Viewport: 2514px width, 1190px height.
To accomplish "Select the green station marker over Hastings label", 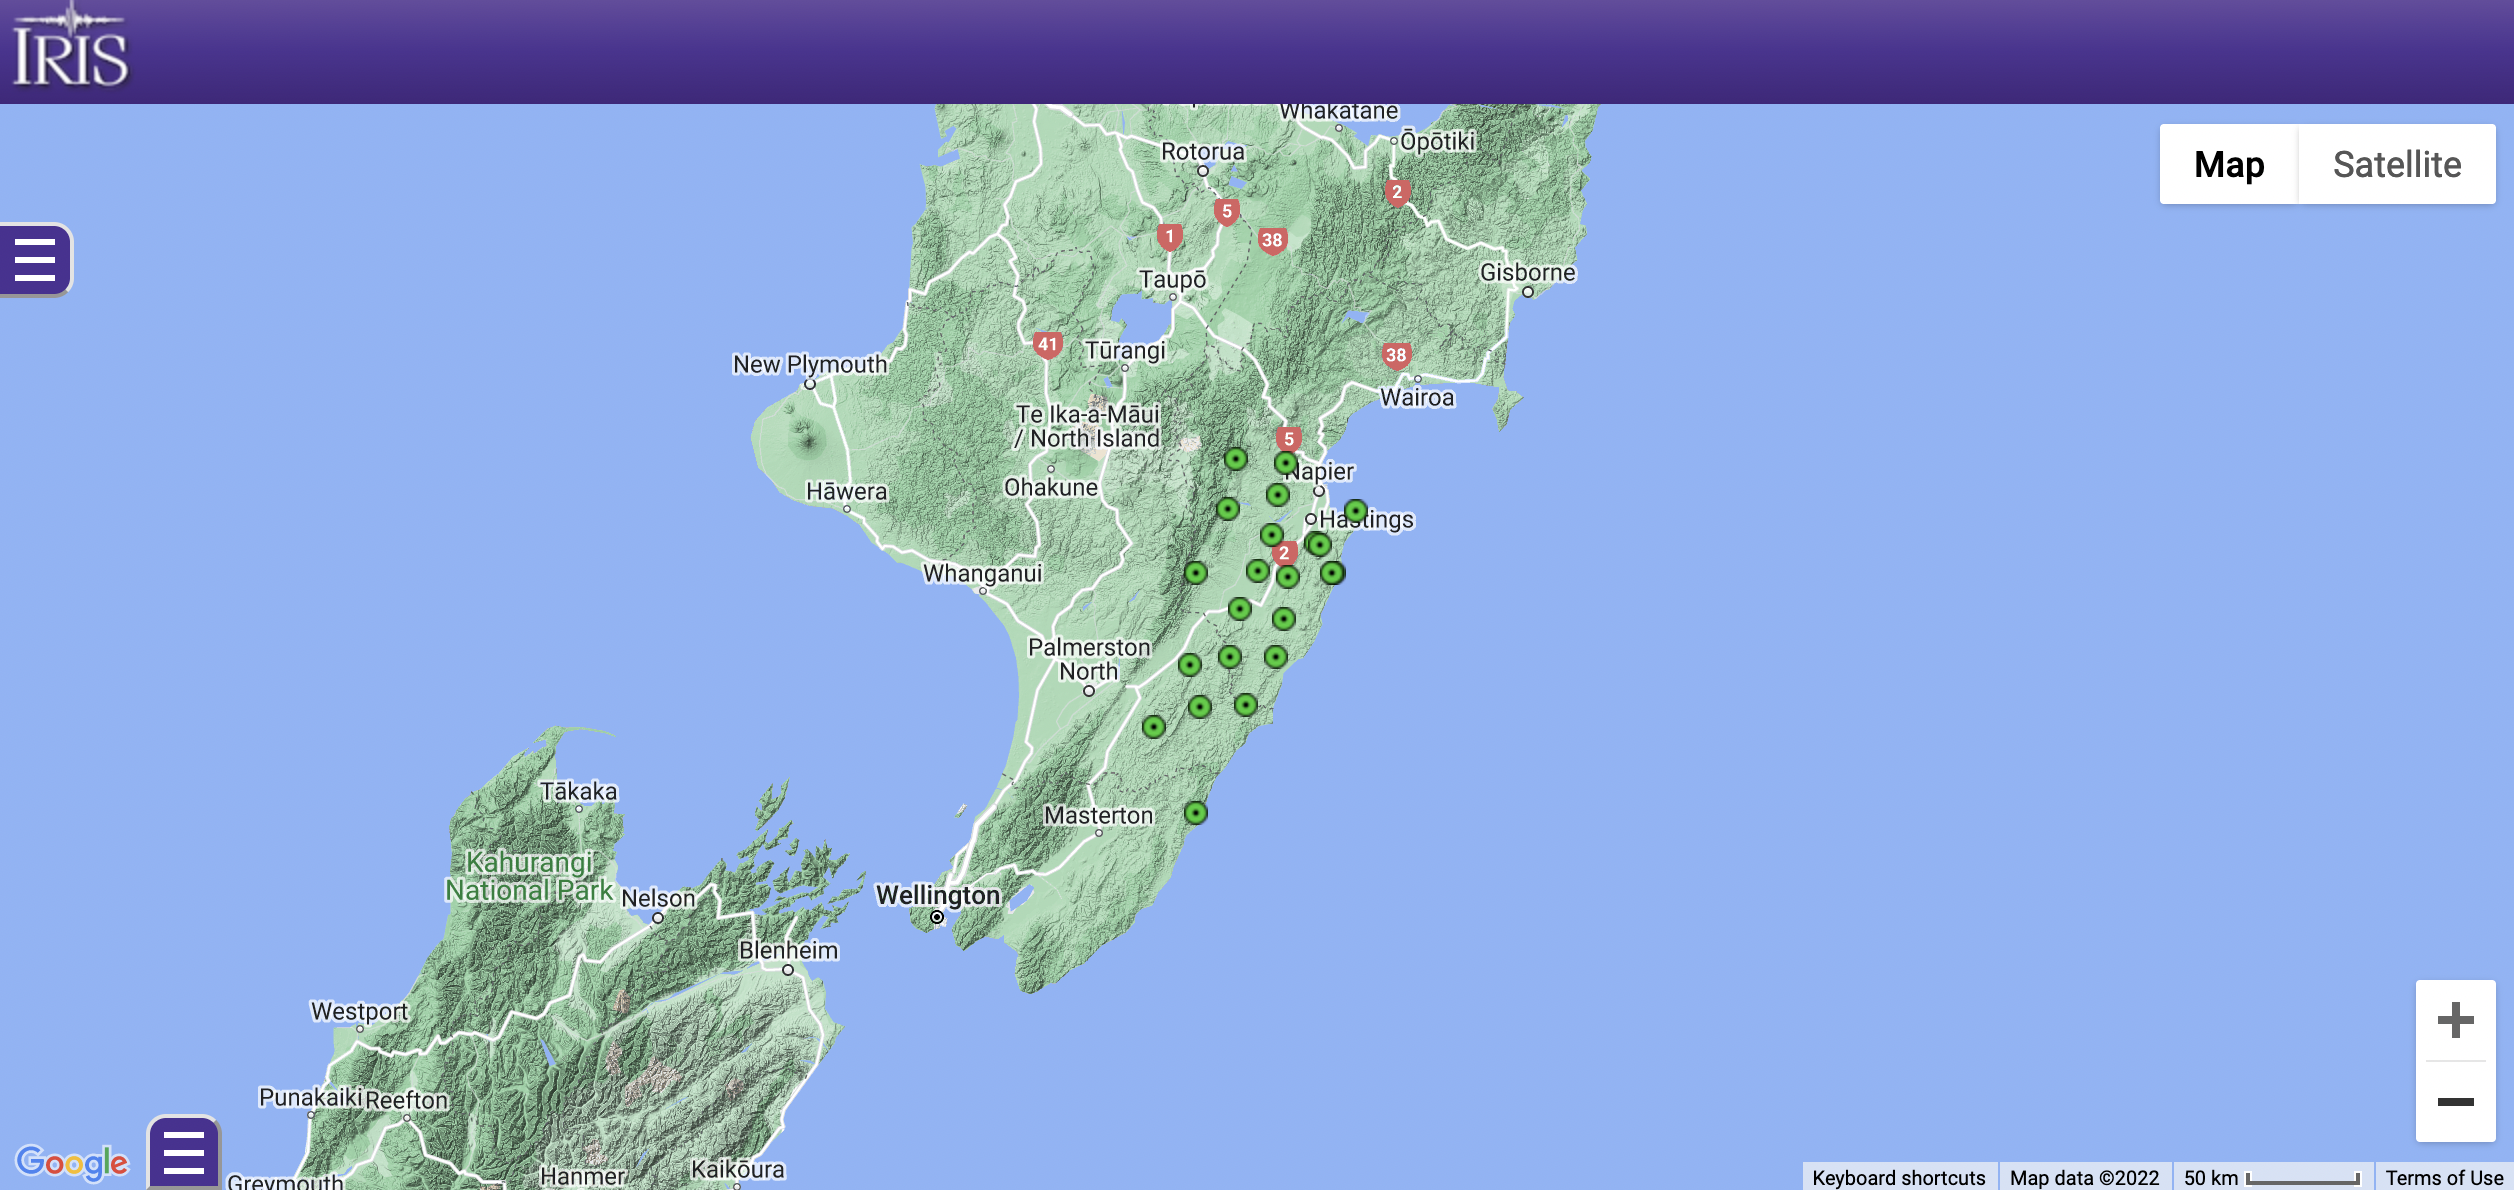I will pos(1356,511).
